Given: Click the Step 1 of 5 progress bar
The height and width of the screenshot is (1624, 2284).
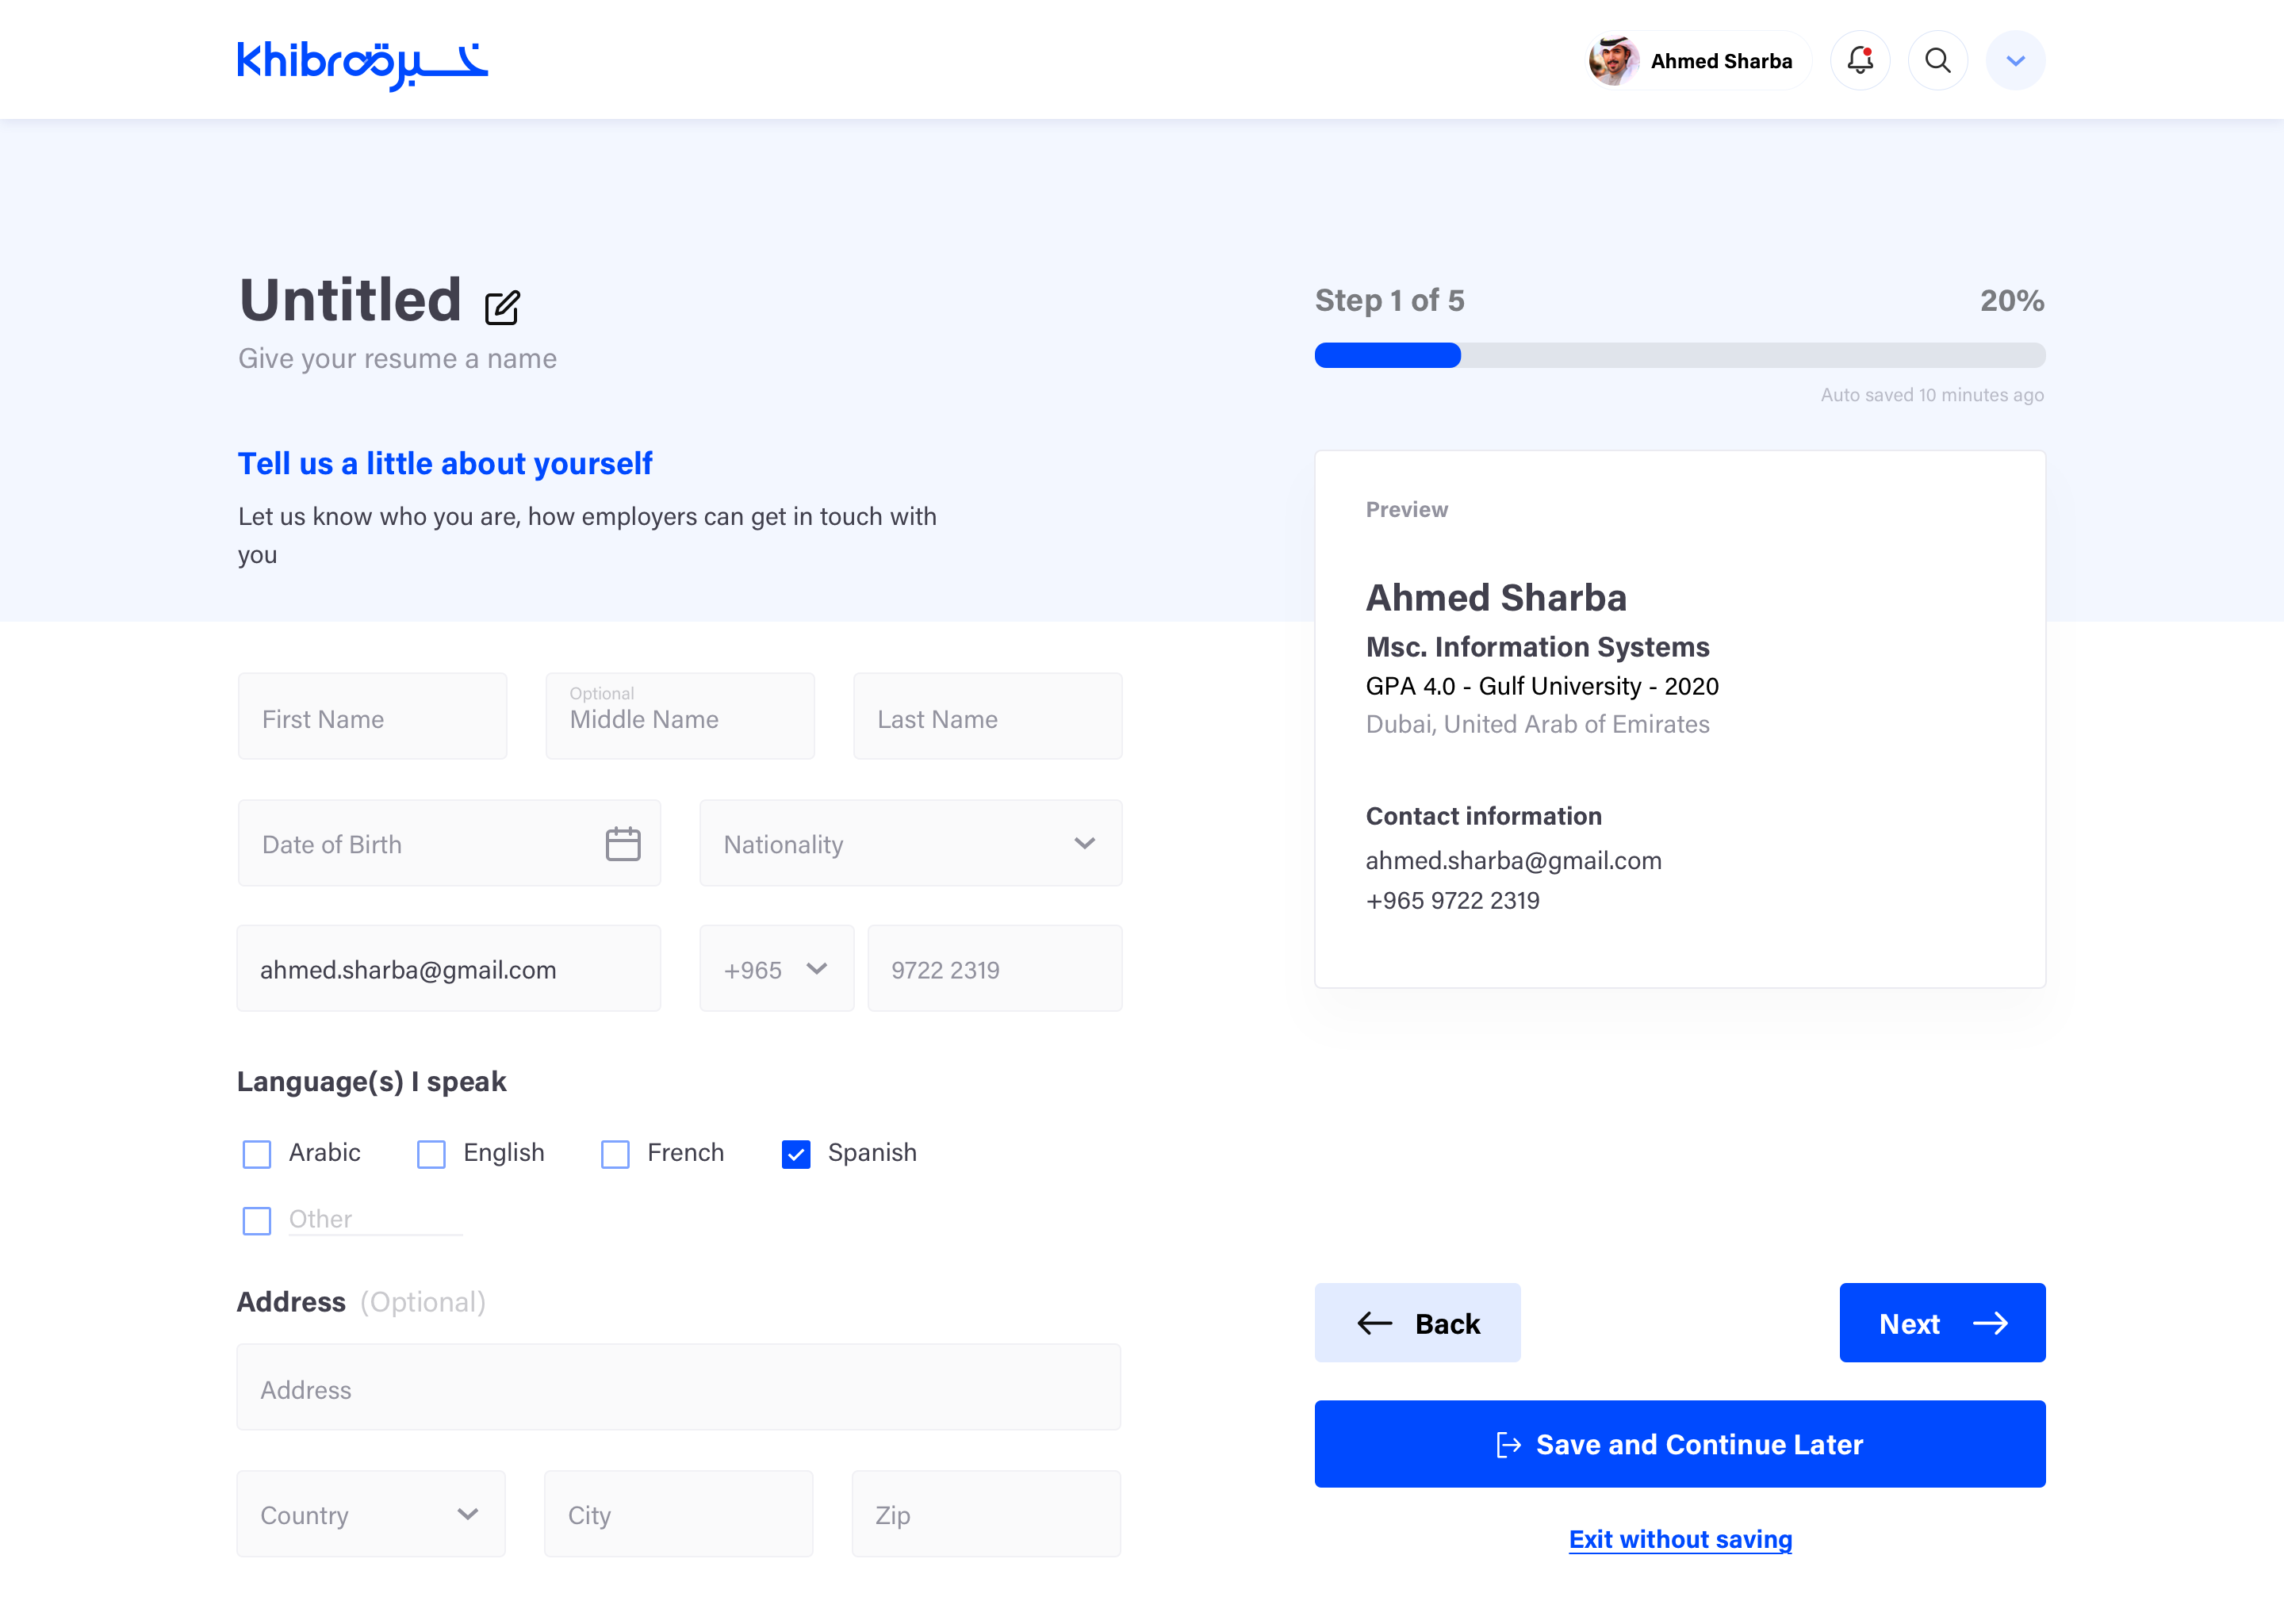Looking at the screenshot, I should point(1679,355).
